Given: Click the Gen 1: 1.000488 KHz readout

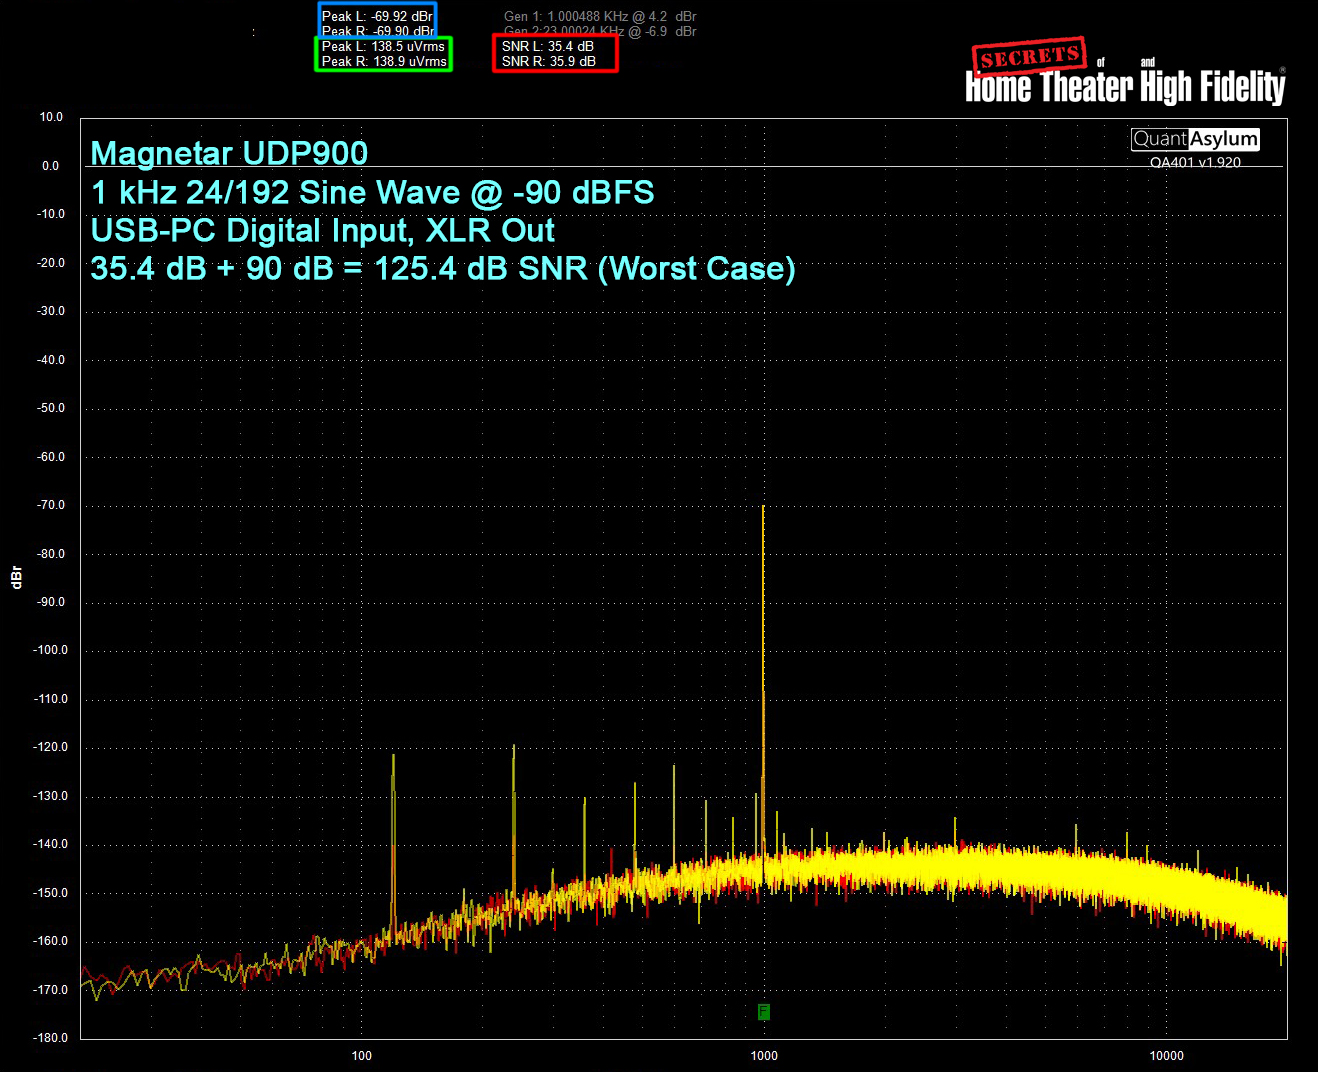Looking at the screenshot, I should point(600,16).
